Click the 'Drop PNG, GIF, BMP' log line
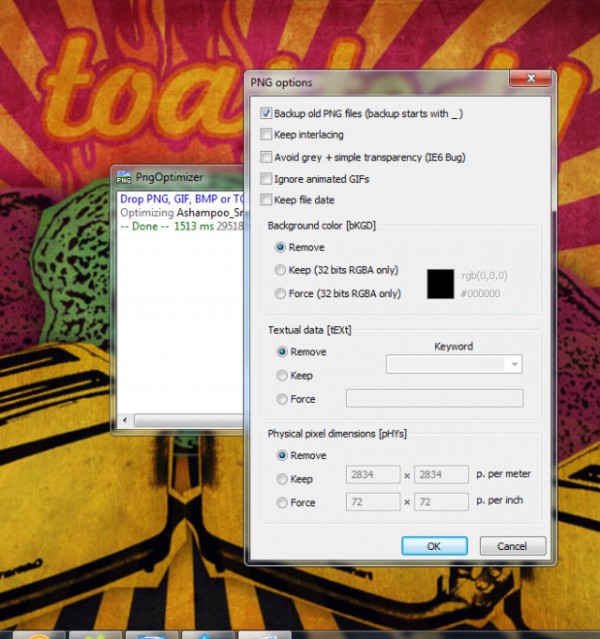This screenshot has width=600, height=639. [x=181, y=199]
